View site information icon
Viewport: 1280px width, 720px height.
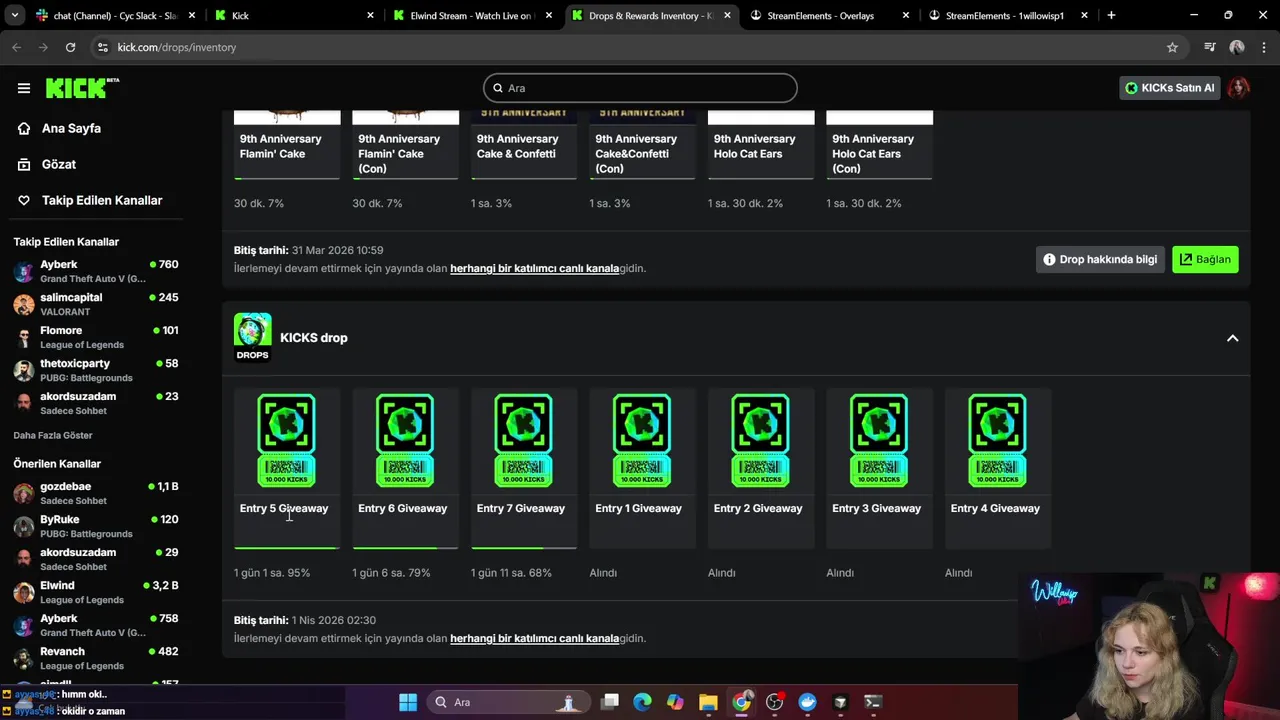pos(102,47)
